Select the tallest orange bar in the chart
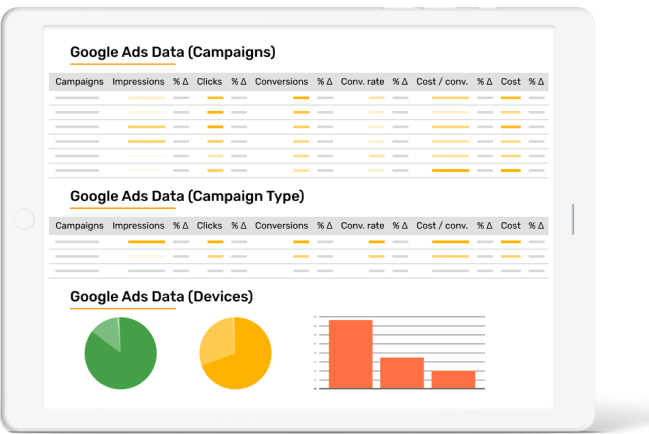The height and width of the screenshot is (434, 649). [350, 353]
